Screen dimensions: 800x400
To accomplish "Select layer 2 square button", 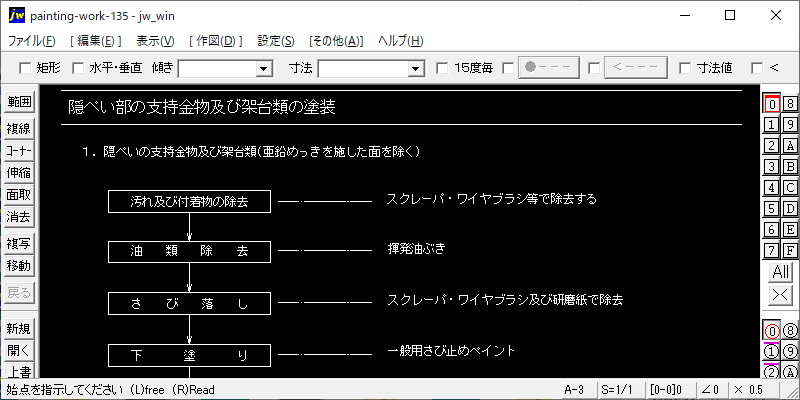I will pyautogui.click(x=772, y=145).
